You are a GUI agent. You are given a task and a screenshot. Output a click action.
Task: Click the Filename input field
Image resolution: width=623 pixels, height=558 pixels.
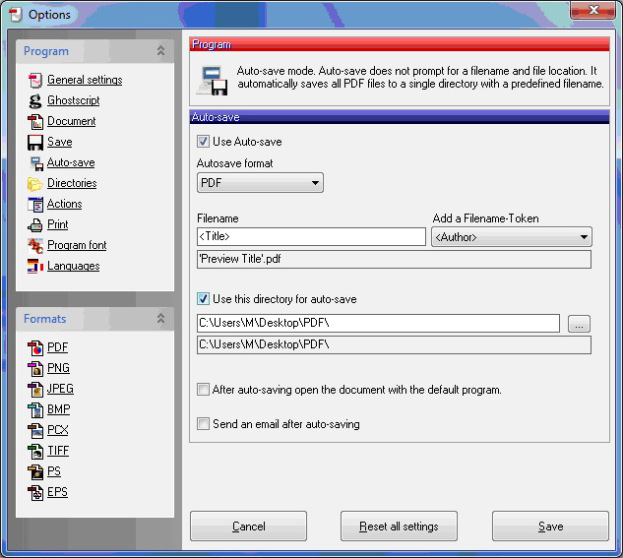pyautogui.click(x=311, y=236)
